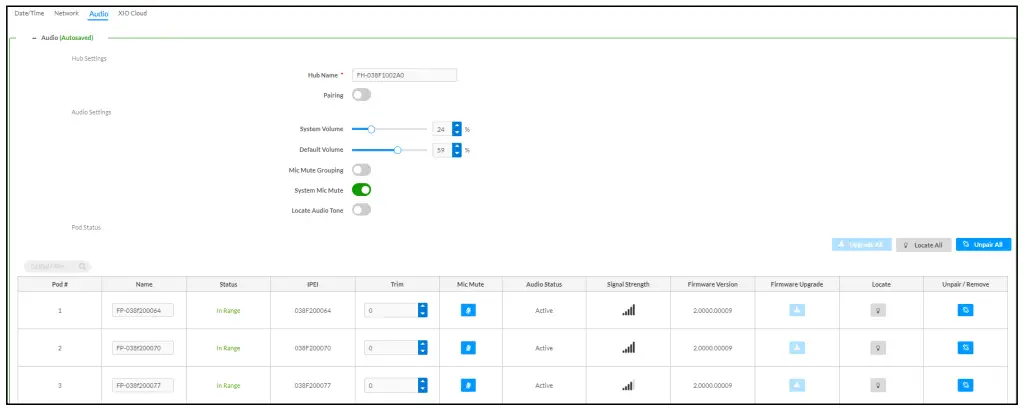Screen dimensions: 1024x408
Task: Click the search icon in global filter
Action: (x=83, y=266)
